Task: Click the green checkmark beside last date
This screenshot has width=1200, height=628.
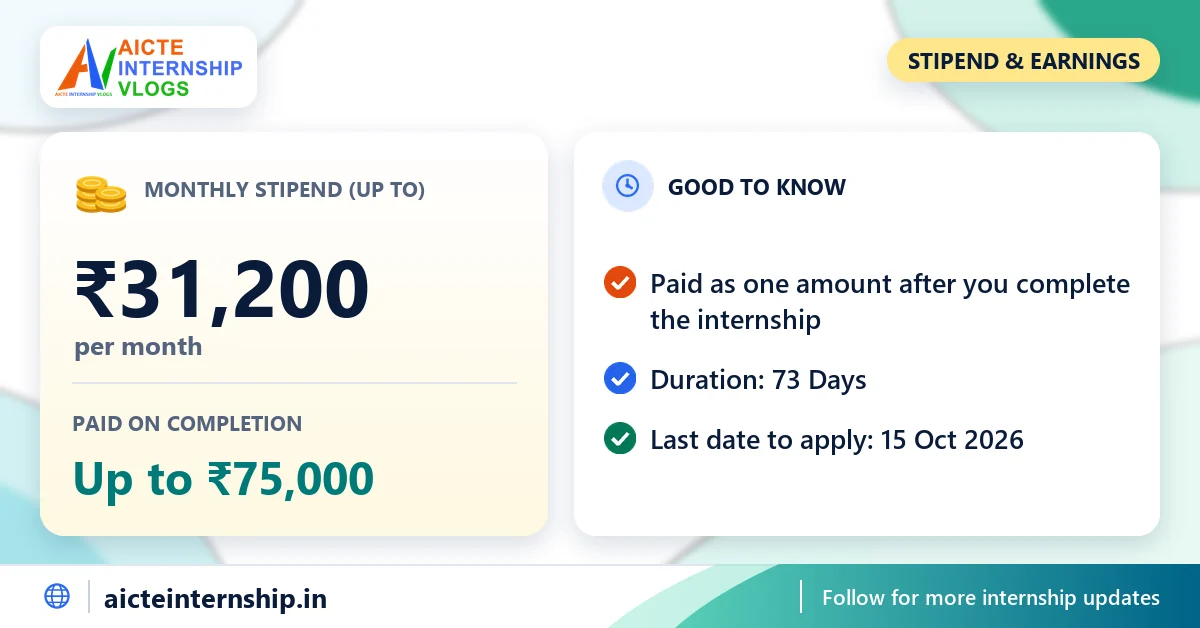Action: (620, 439)
